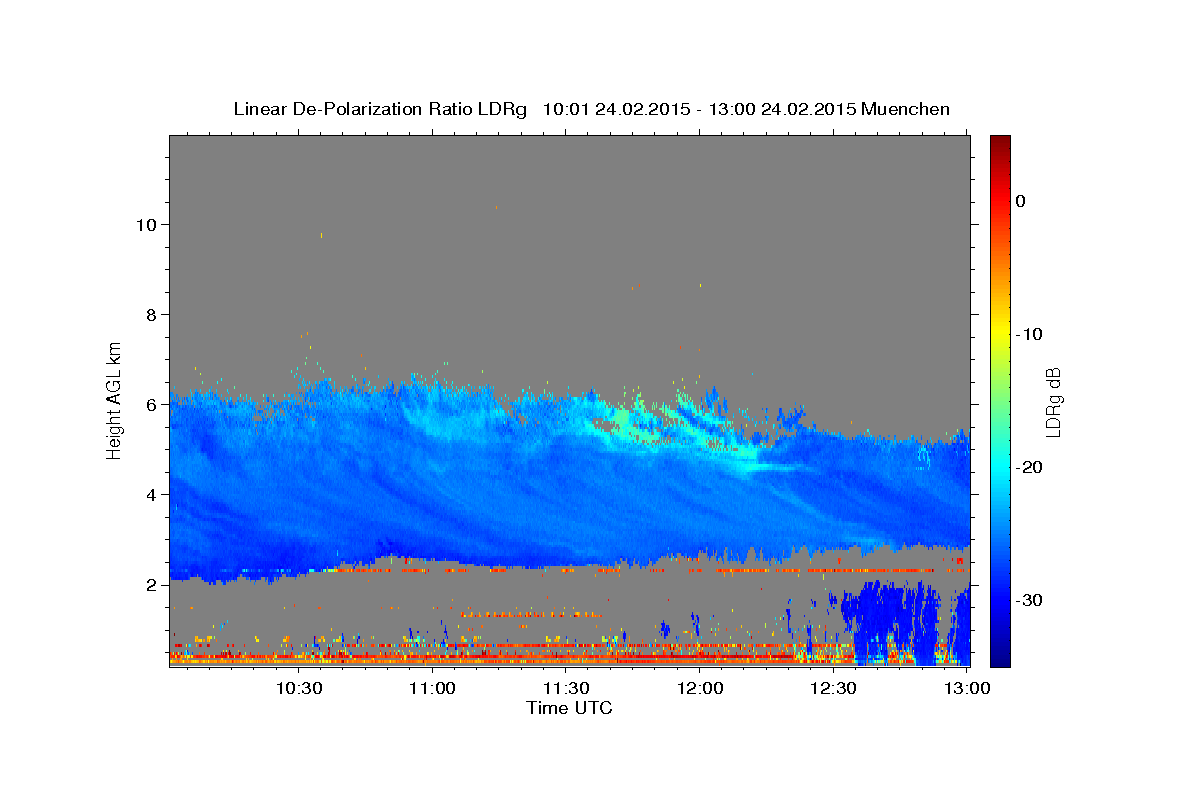Click the colorbar value label -10
This screenshot has height=800, width=1200.
coord(1030,334)
